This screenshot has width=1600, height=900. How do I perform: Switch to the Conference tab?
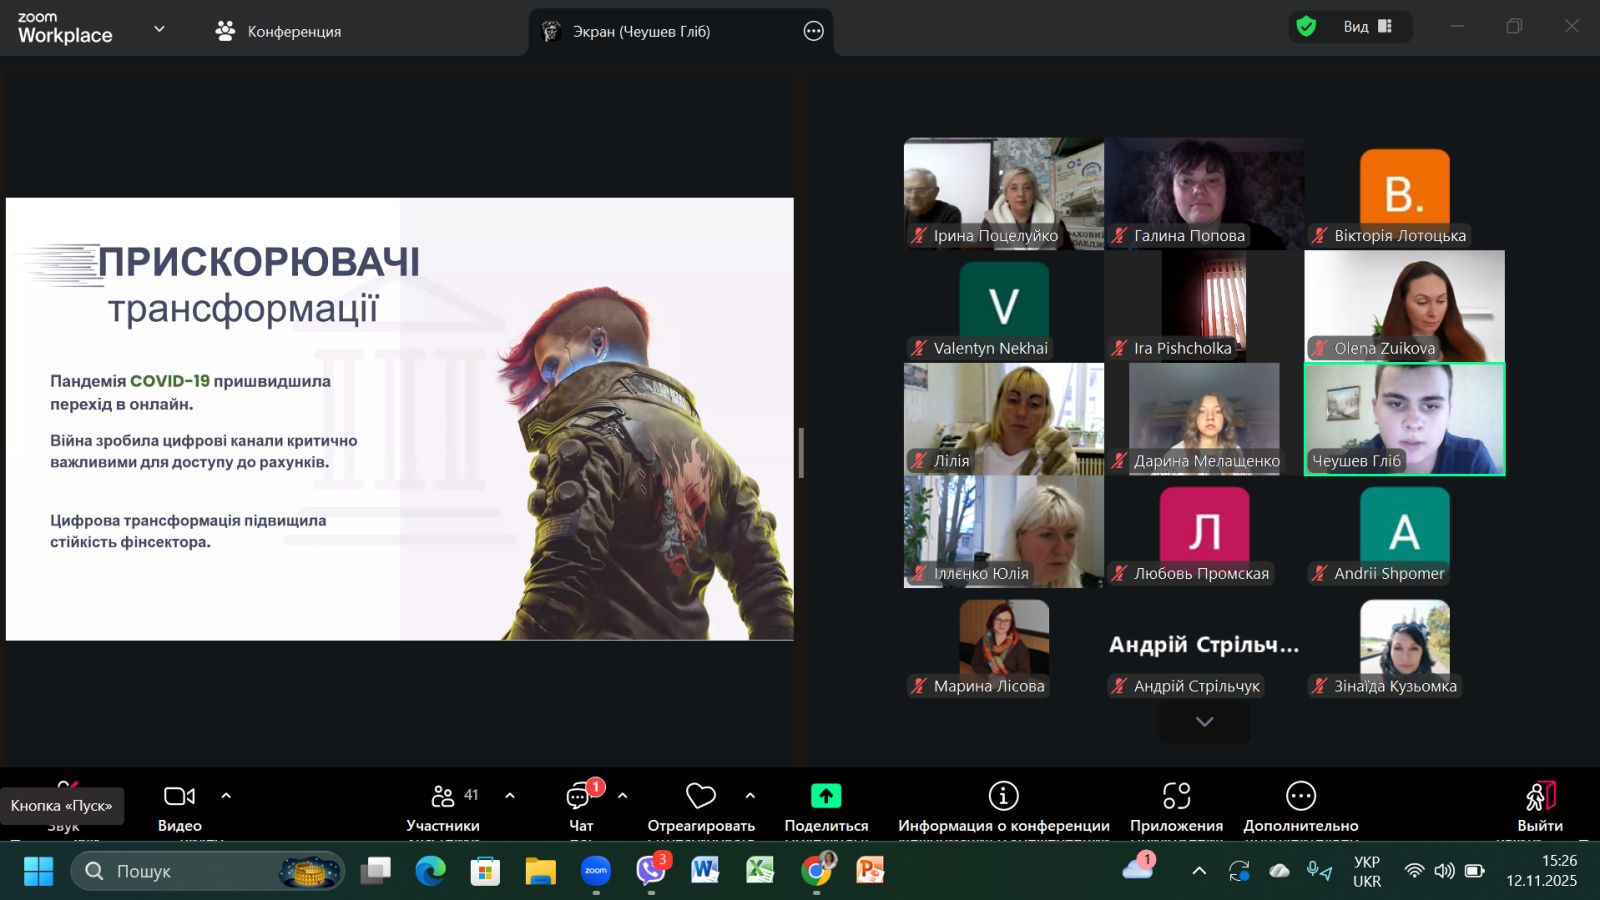pos(279,32)
